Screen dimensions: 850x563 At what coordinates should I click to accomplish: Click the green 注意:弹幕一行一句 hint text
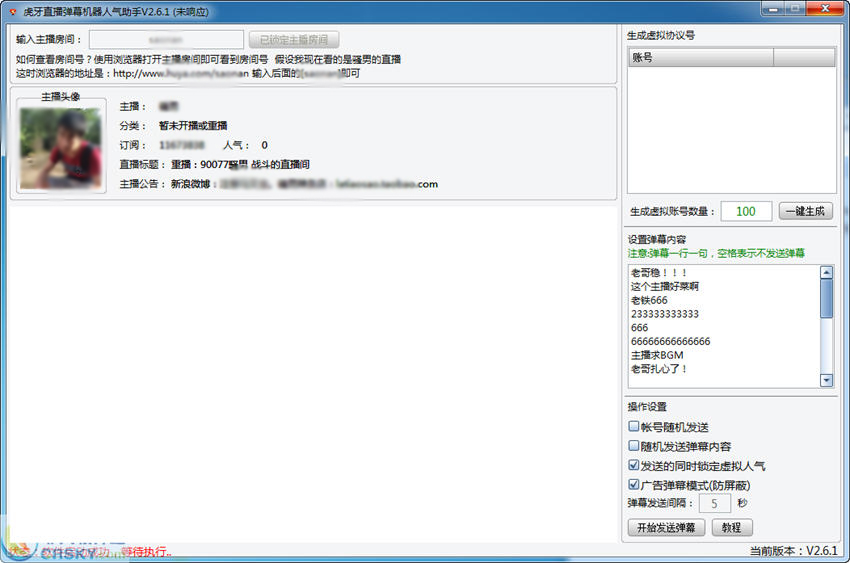point(716,253)
